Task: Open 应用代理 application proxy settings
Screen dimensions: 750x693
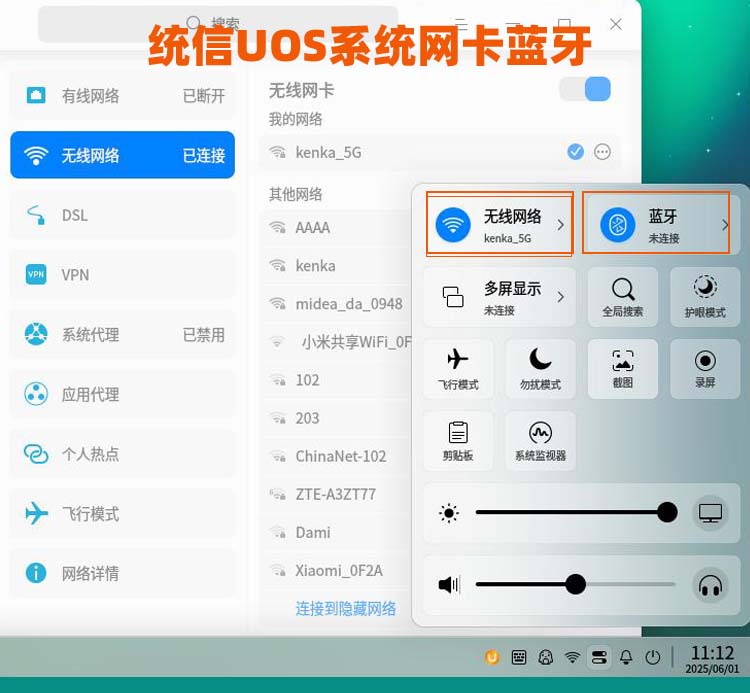Action: click(x=122, y=394)
